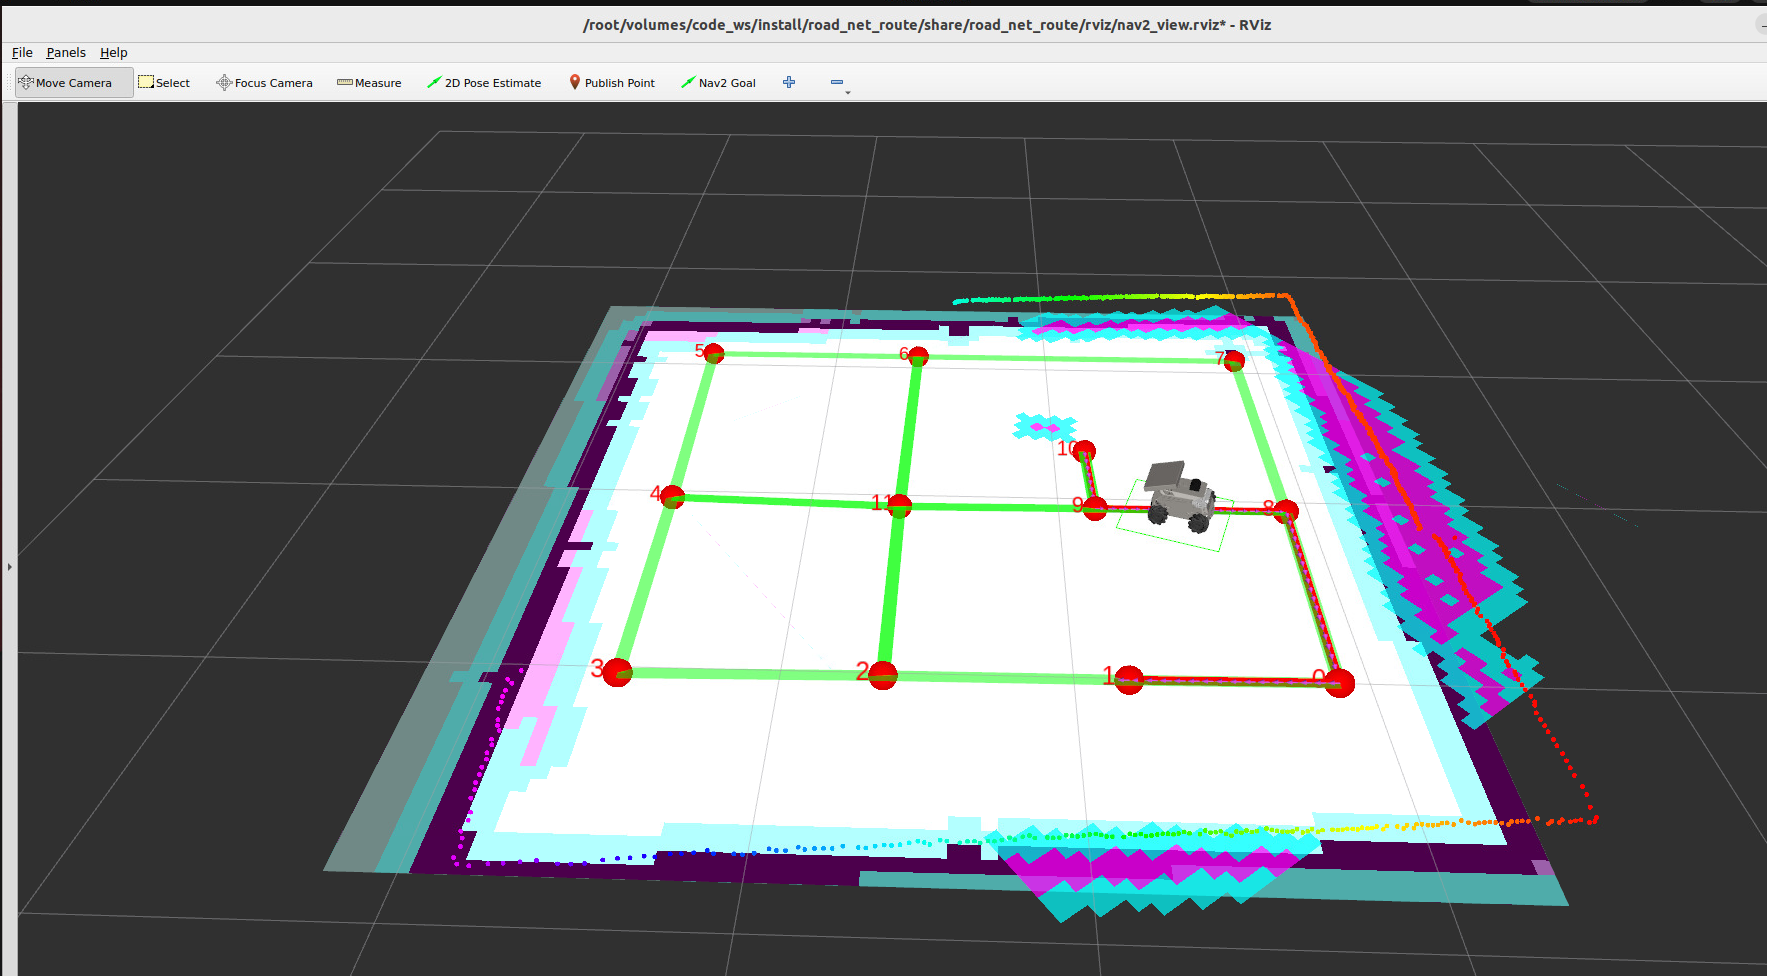Click the Nav2 Goal tool
The width and height of the screenshot is (1767, 976).
coord(718,83)
